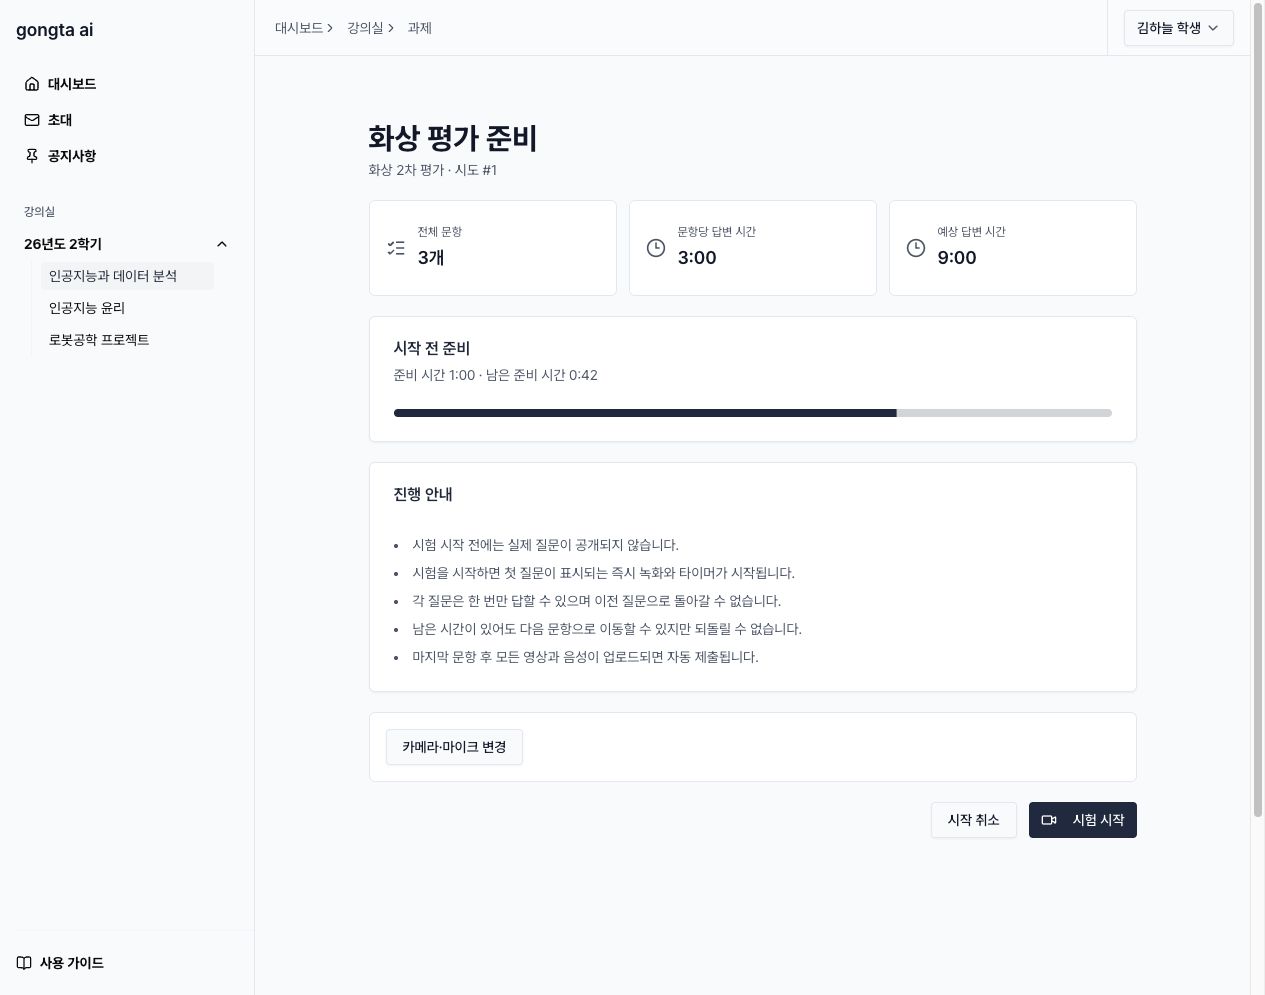The height and width of the screenshot is (995, 1265).
Task: Click clock icon in 문항당 답변 시간 card
Action: click(656, 248)
